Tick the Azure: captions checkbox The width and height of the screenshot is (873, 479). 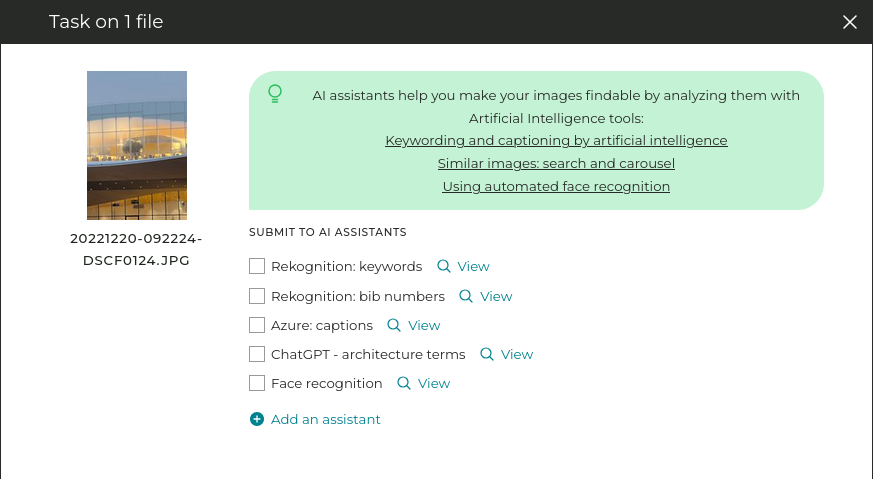pos(257,325)
